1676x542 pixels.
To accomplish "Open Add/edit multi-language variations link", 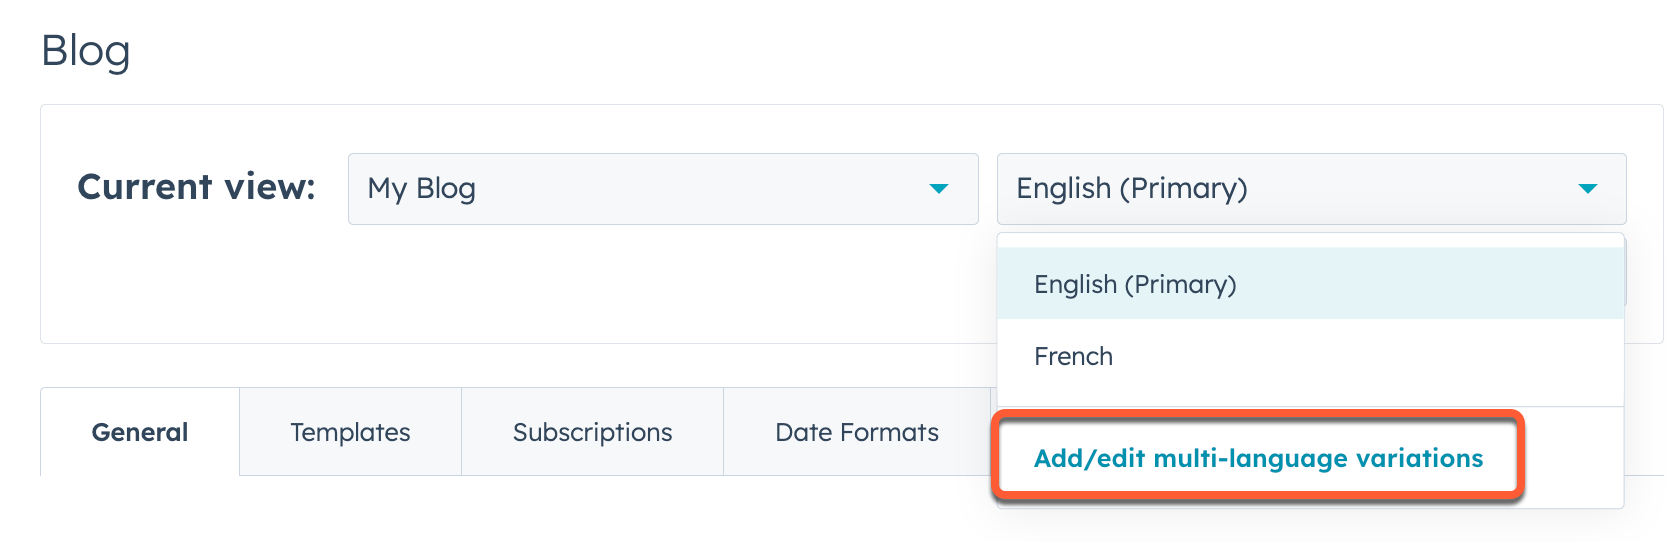I will click(1258, 458).
